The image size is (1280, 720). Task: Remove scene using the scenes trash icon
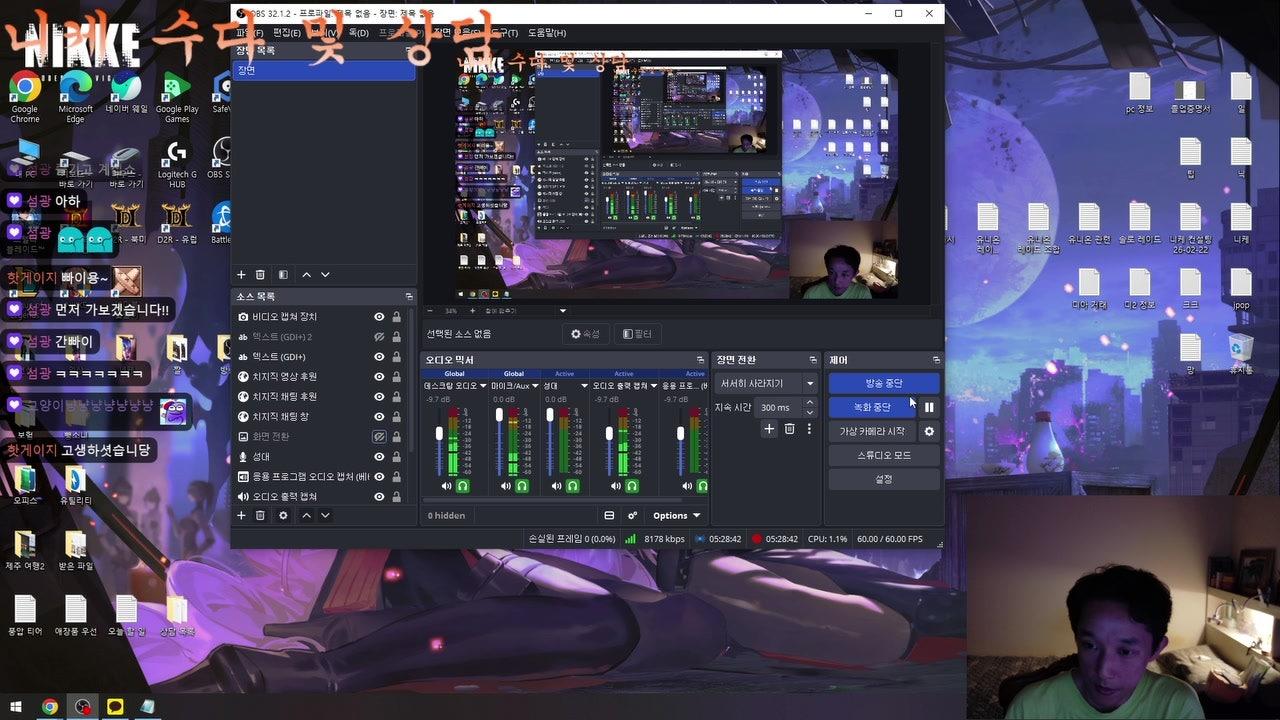260,275
